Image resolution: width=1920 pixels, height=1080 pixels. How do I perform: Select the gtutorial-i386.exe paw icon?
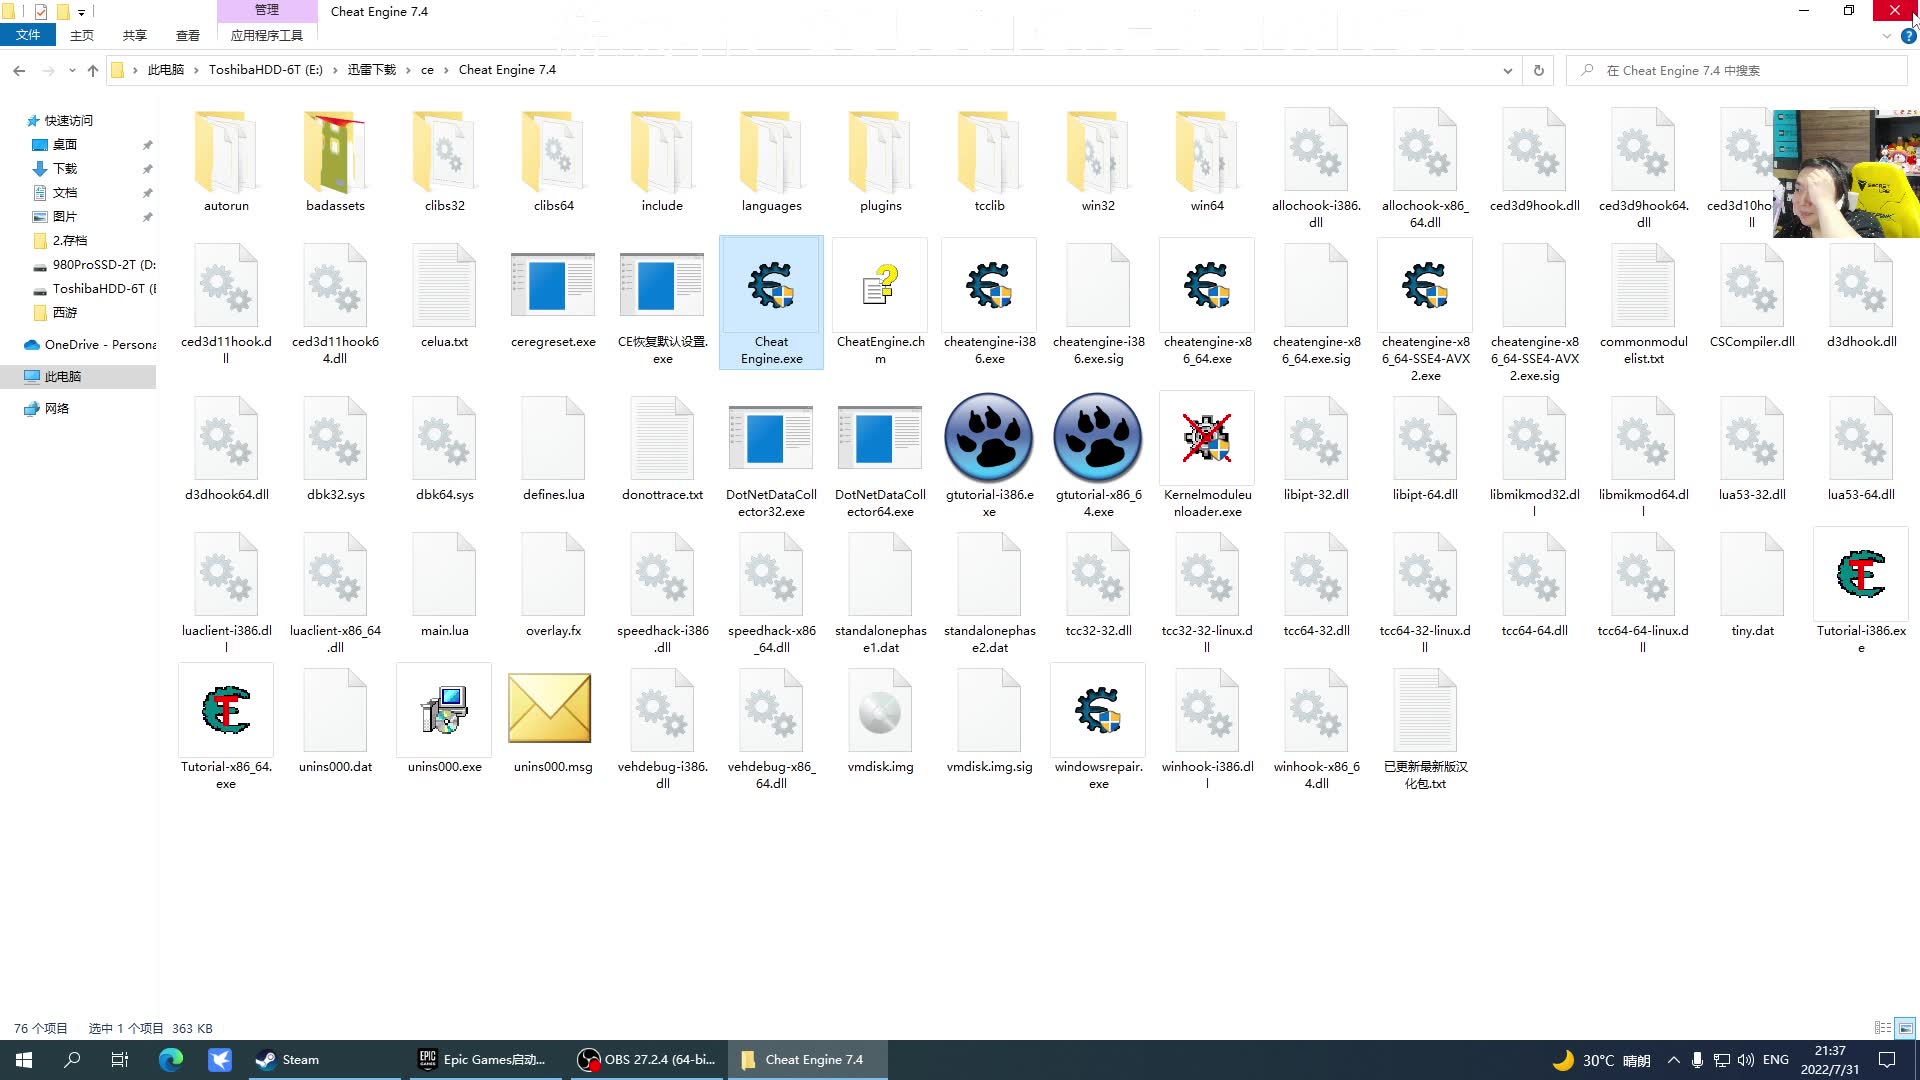(989, 438)
